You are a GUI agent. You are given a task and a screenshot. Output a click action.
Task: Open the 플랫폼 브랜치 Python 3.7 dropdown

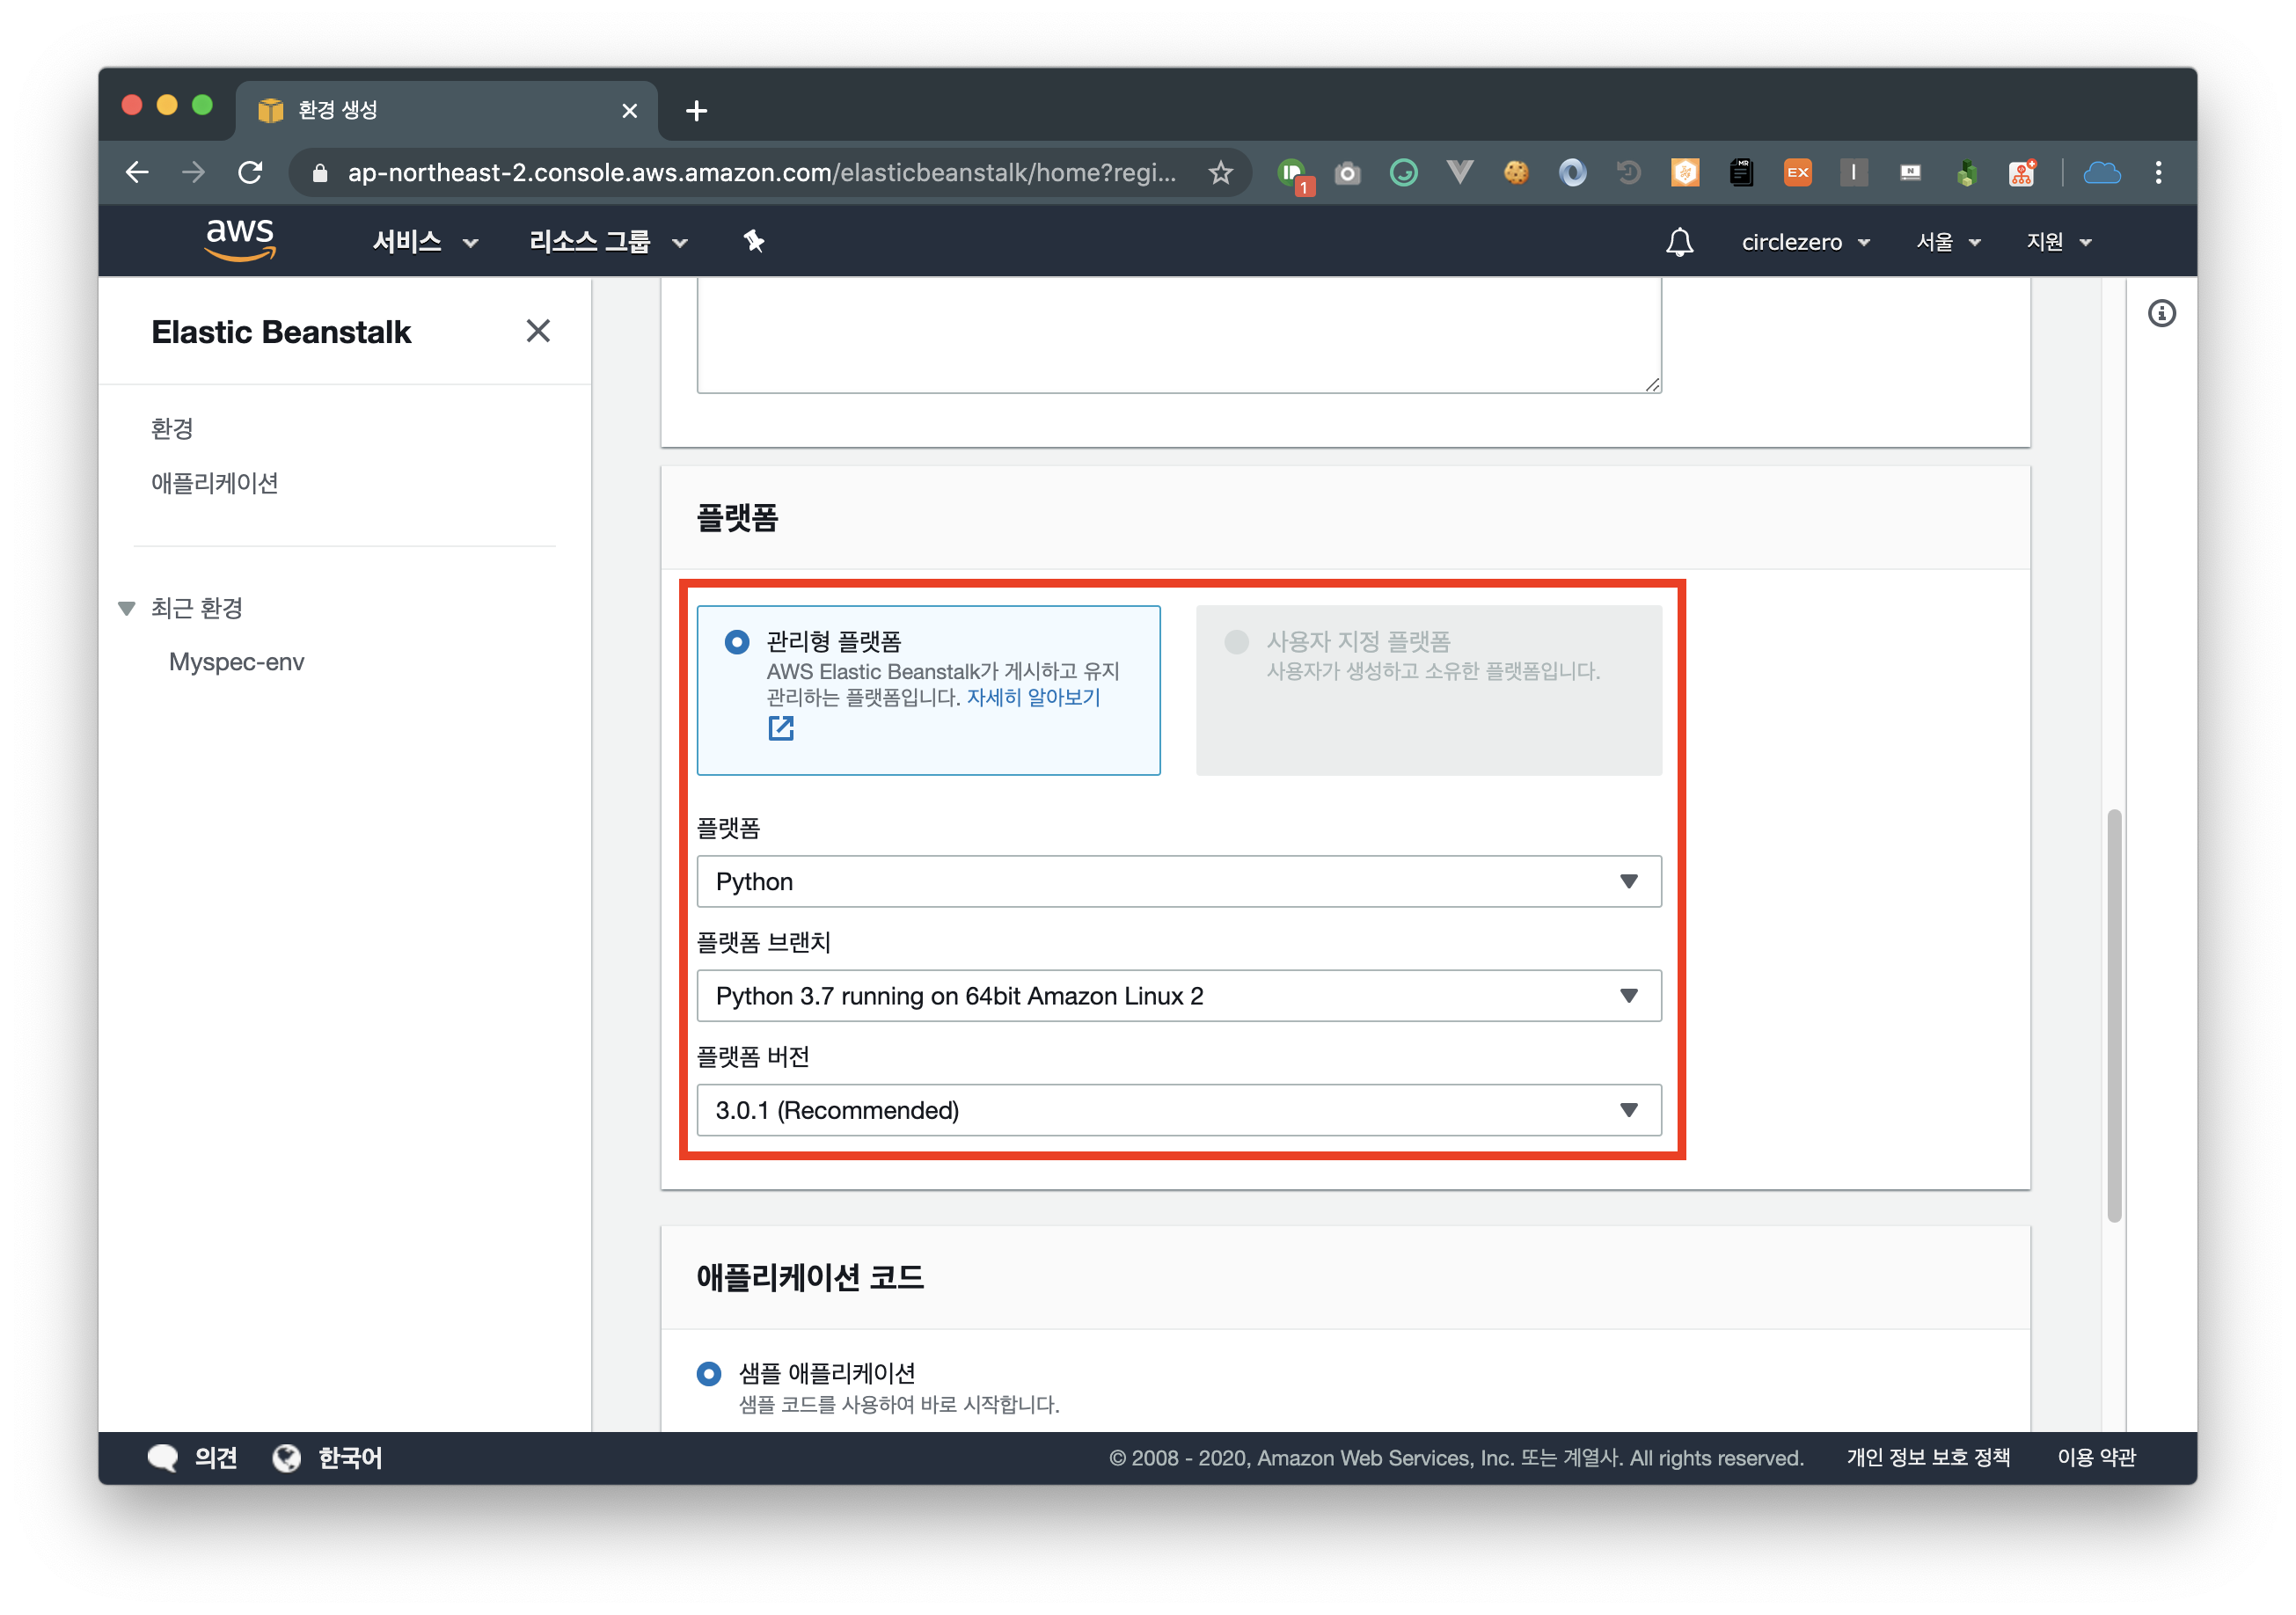pyautogui.click(x=1178, y=996)
